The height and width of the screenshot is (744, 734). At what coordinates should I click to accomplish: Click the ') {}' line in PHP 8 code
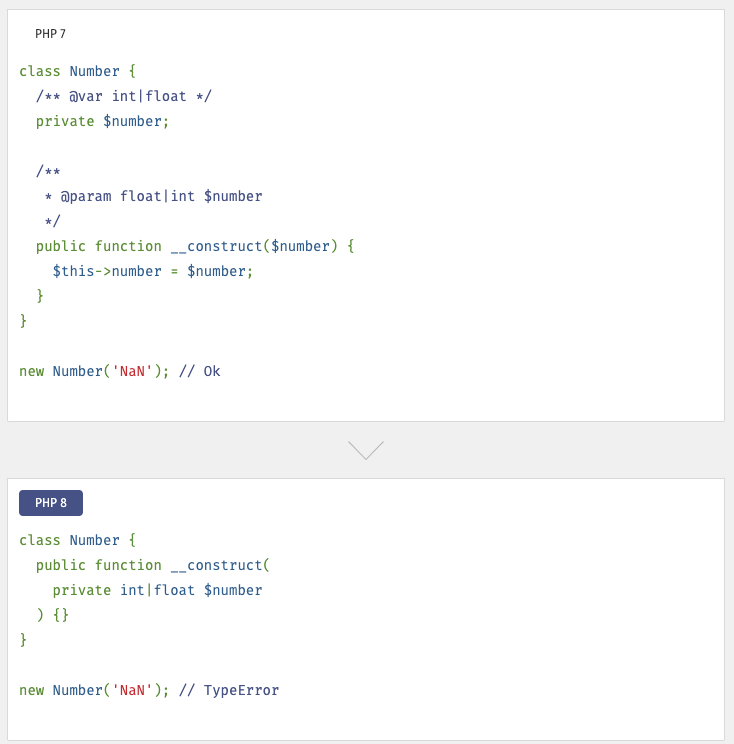pos(53,615)
